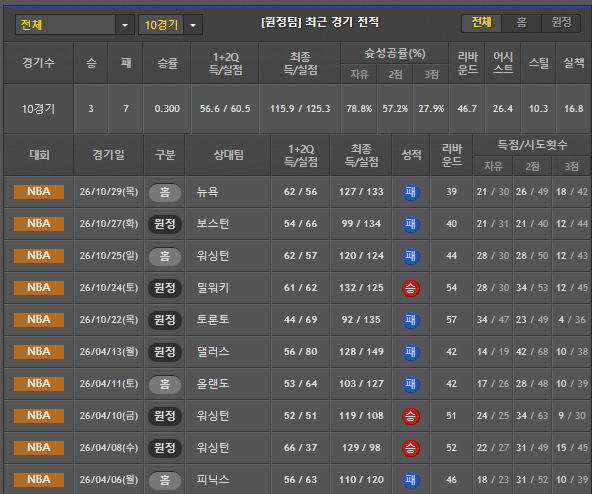This screenshot has height=494, width=592.
Task: Click the blue 패 icon in the 피닉스 row
Action: (411, 480)
